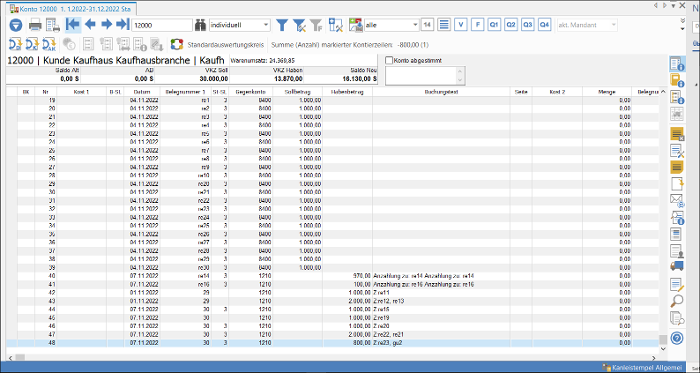
Task: Click the document with person sidebar icon
Action: (x=677, y=251)
